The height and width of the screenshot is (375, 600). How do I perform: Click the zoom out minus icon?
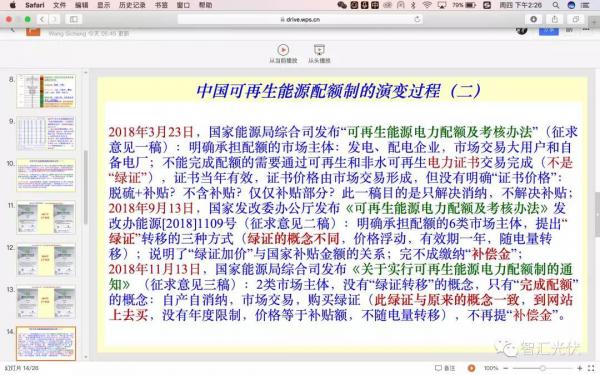(x=505, y=368)
